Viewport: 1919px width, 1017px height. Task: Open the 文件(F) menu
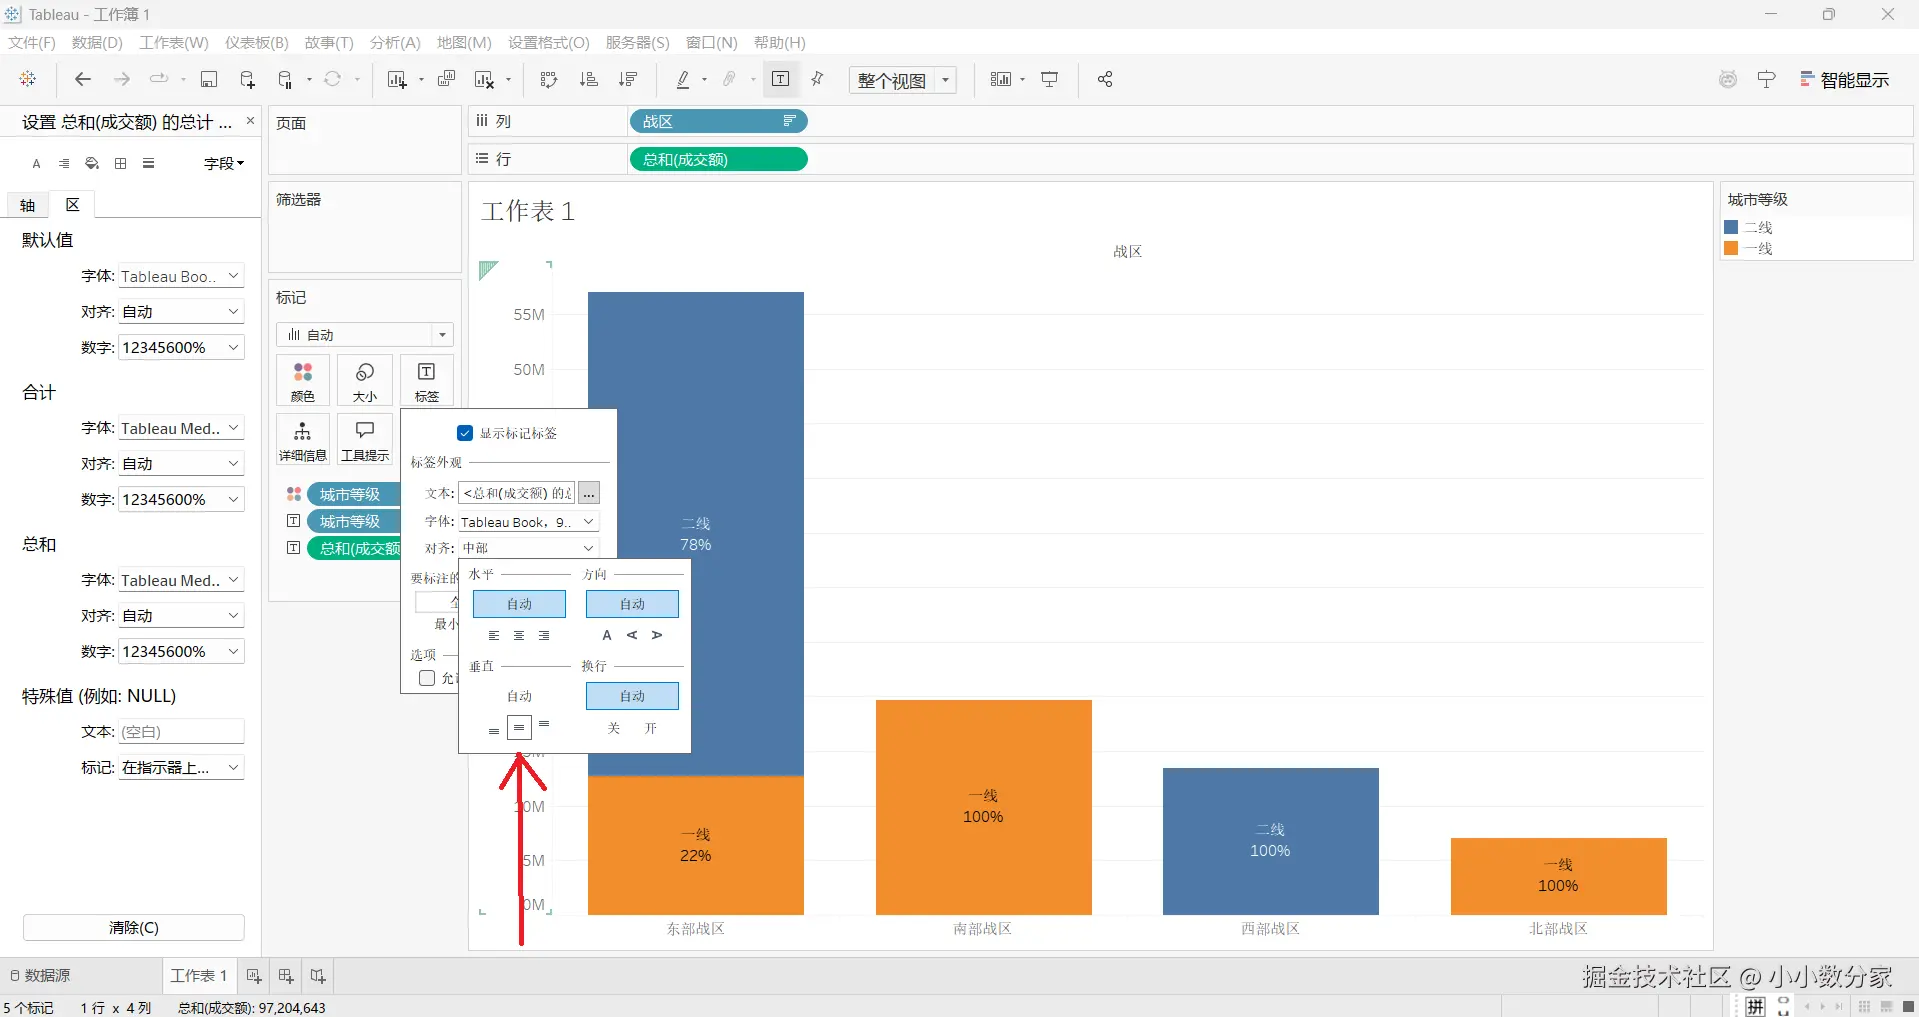tap(32, 42)
